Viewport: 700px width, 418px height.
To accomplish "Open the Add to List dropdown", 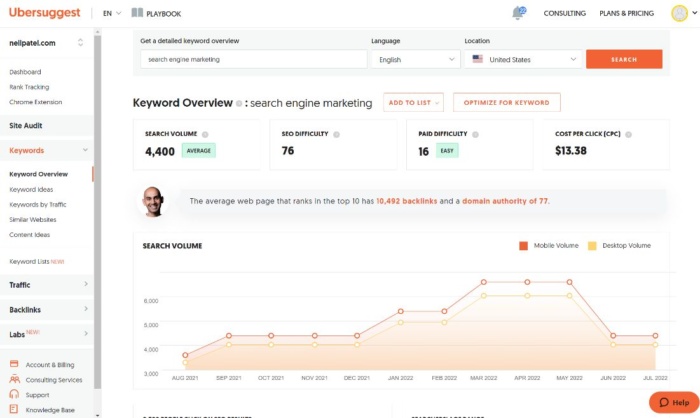I will (413, 103).
